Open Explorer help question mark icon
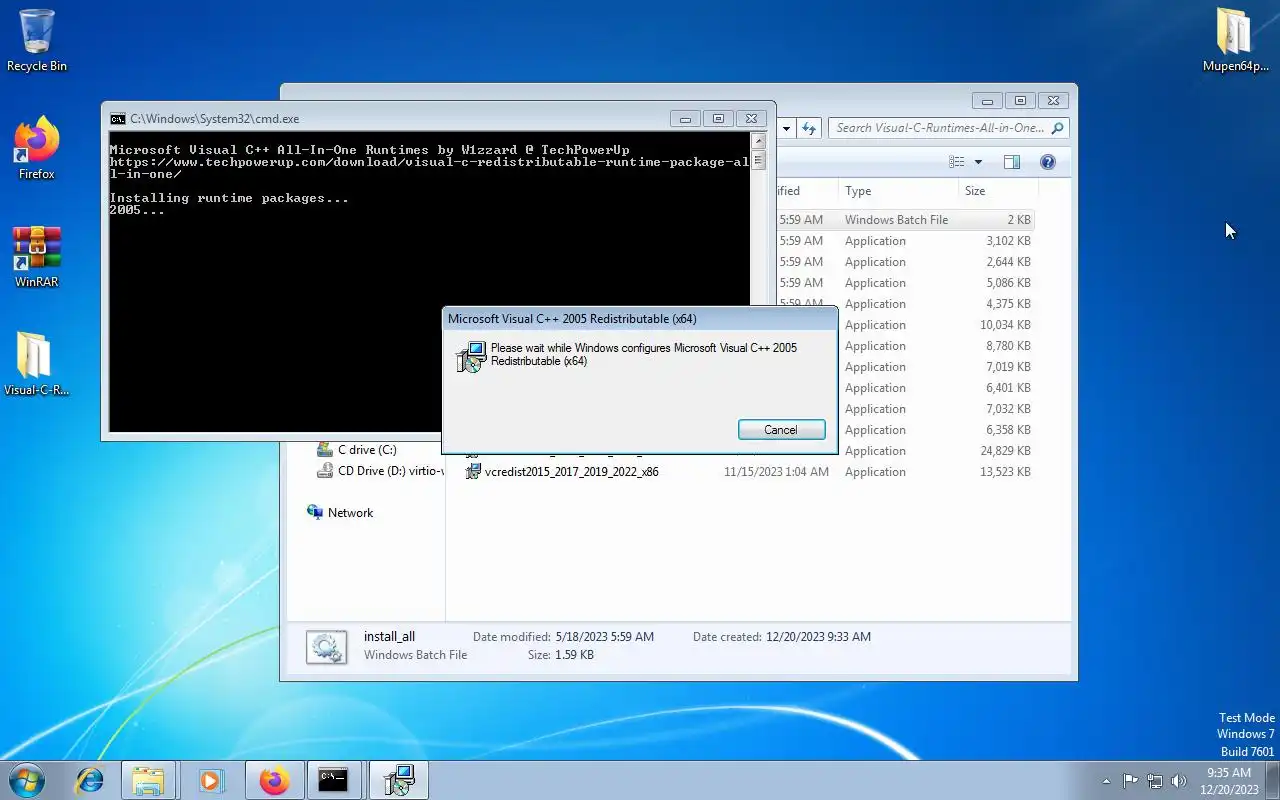 pyautogui.click(x=1048, y=162)
